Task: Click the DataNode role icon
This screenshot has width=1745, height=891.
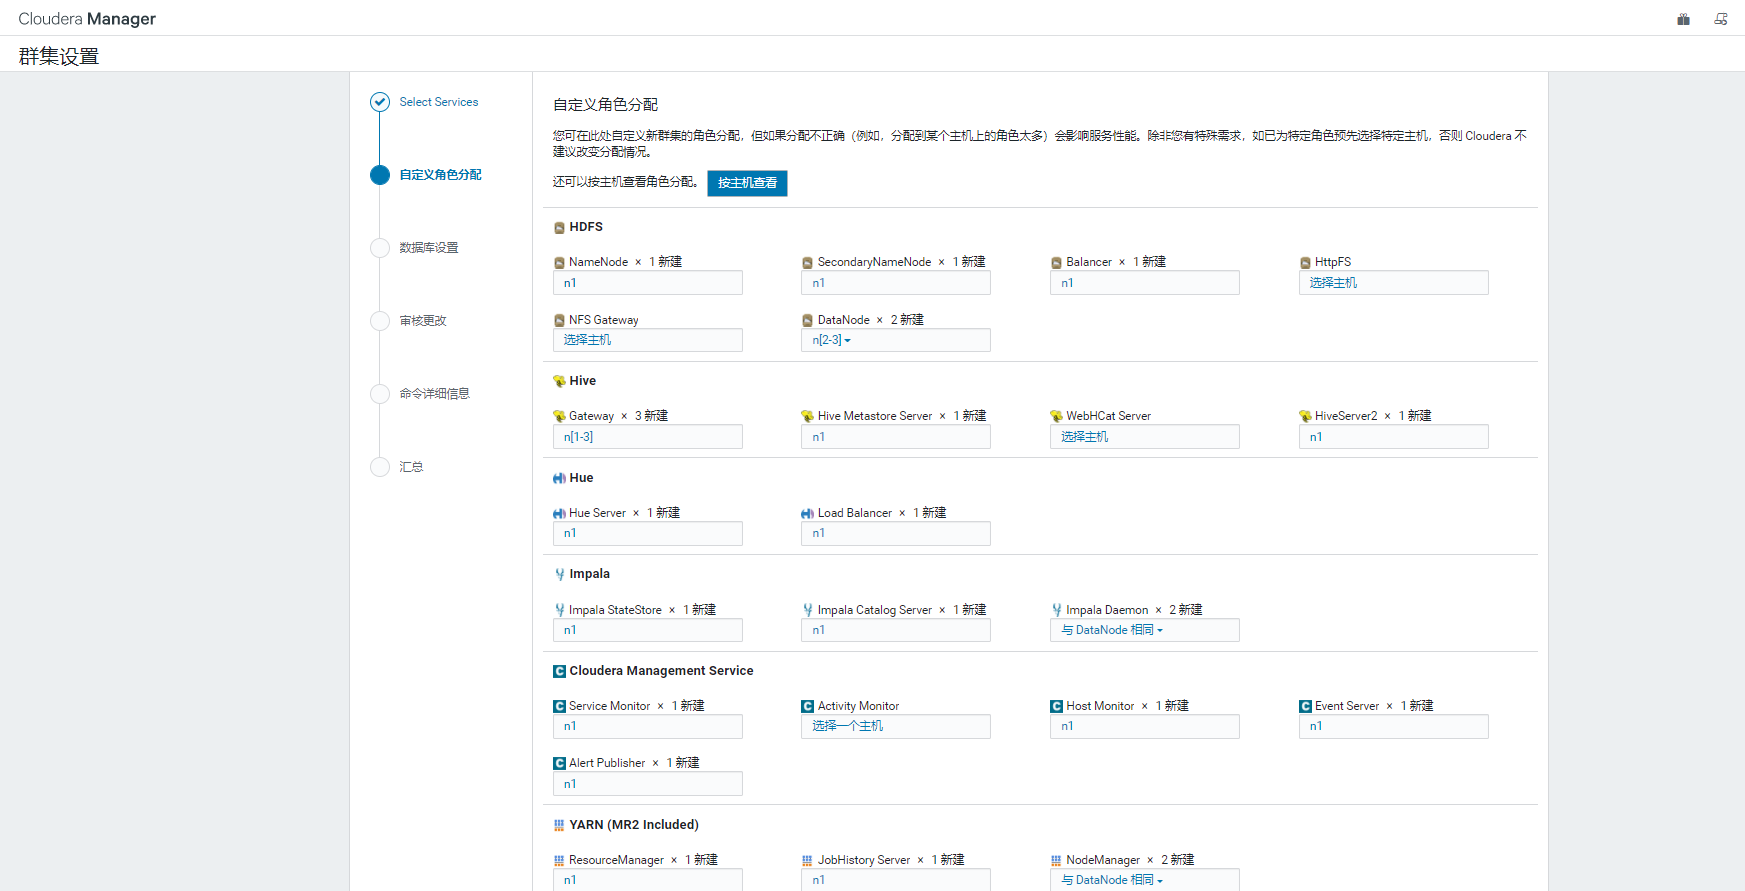Action: (808, 321)
